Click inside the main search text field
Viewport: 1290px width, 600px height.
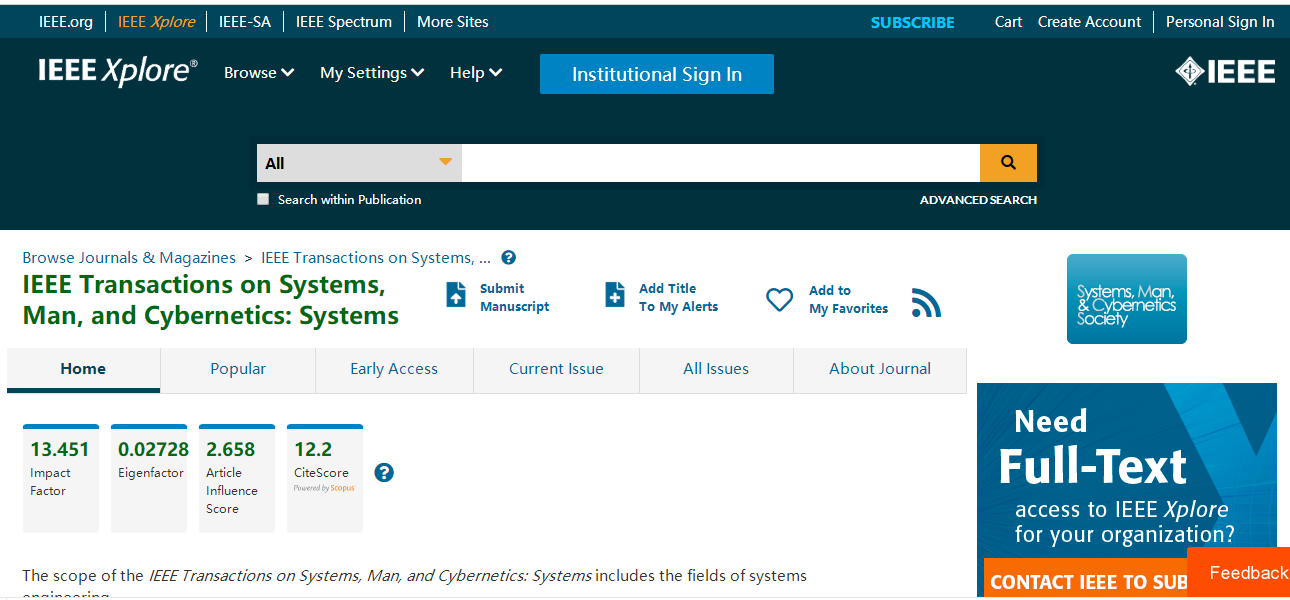pyautogui.click(x=720, y=163)
